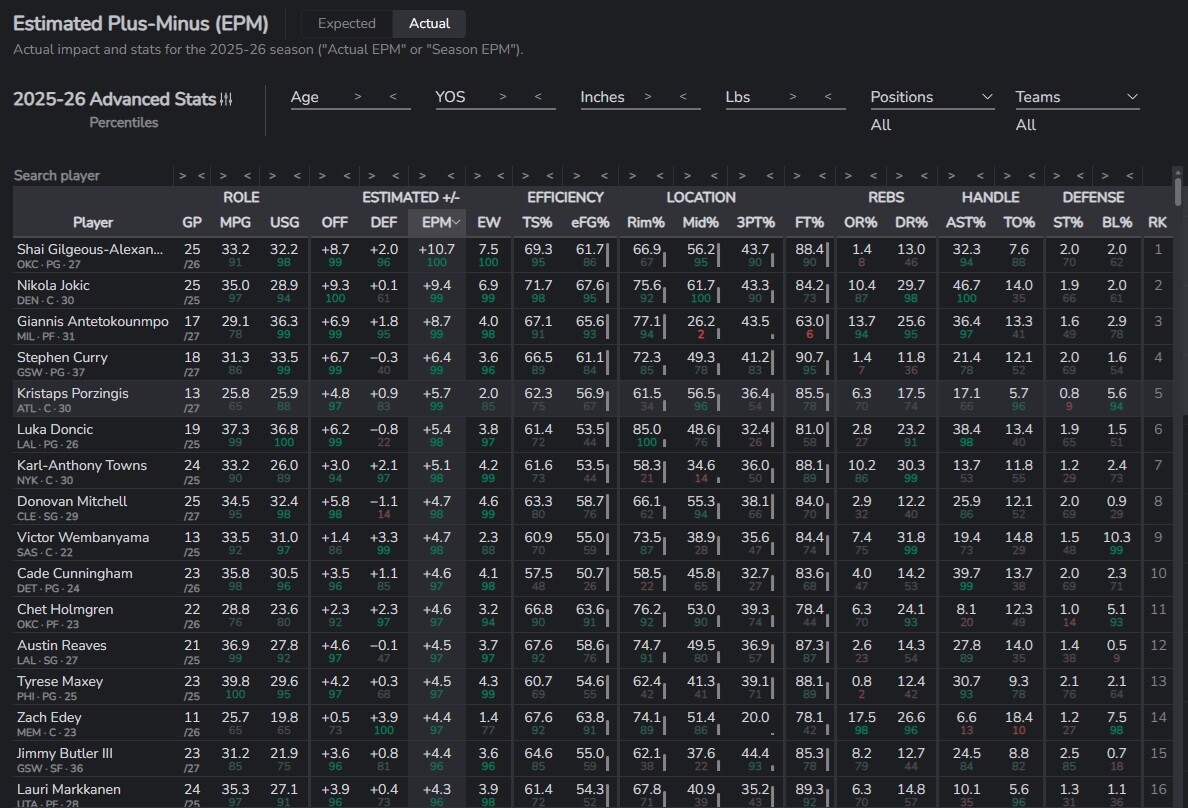Open the Positions dropdown
This screenshot has width=1188, height=808.
pos(932,97)
